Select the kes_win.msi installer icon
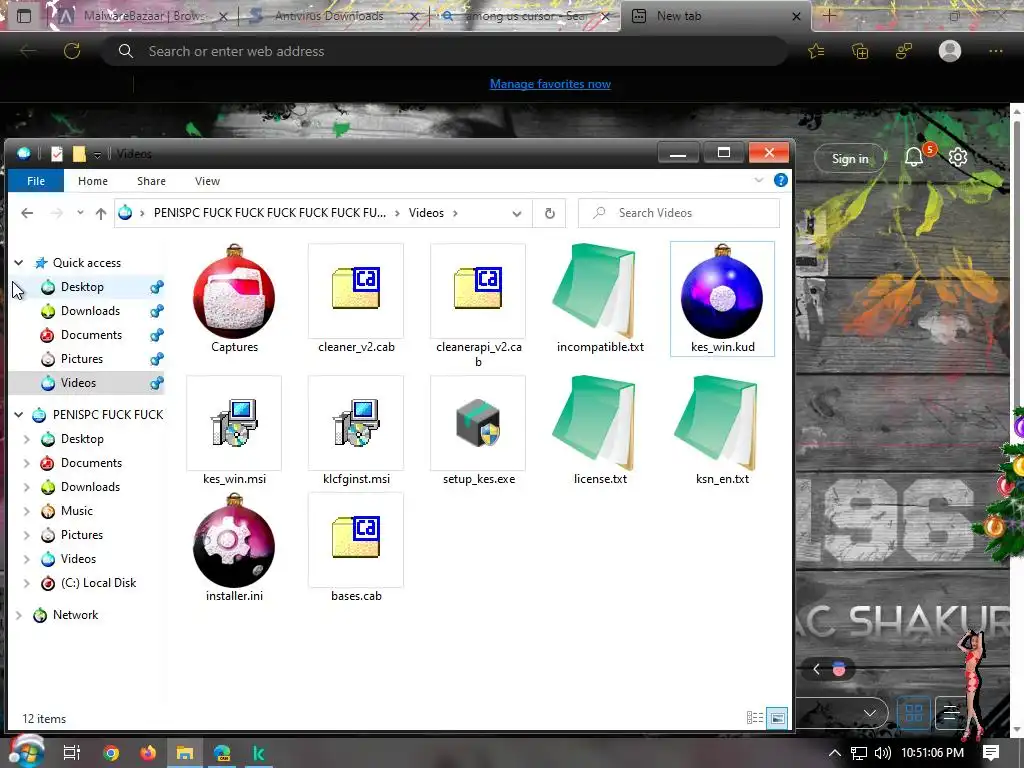Screen dimensions: 1024x768 pos(234,423)
